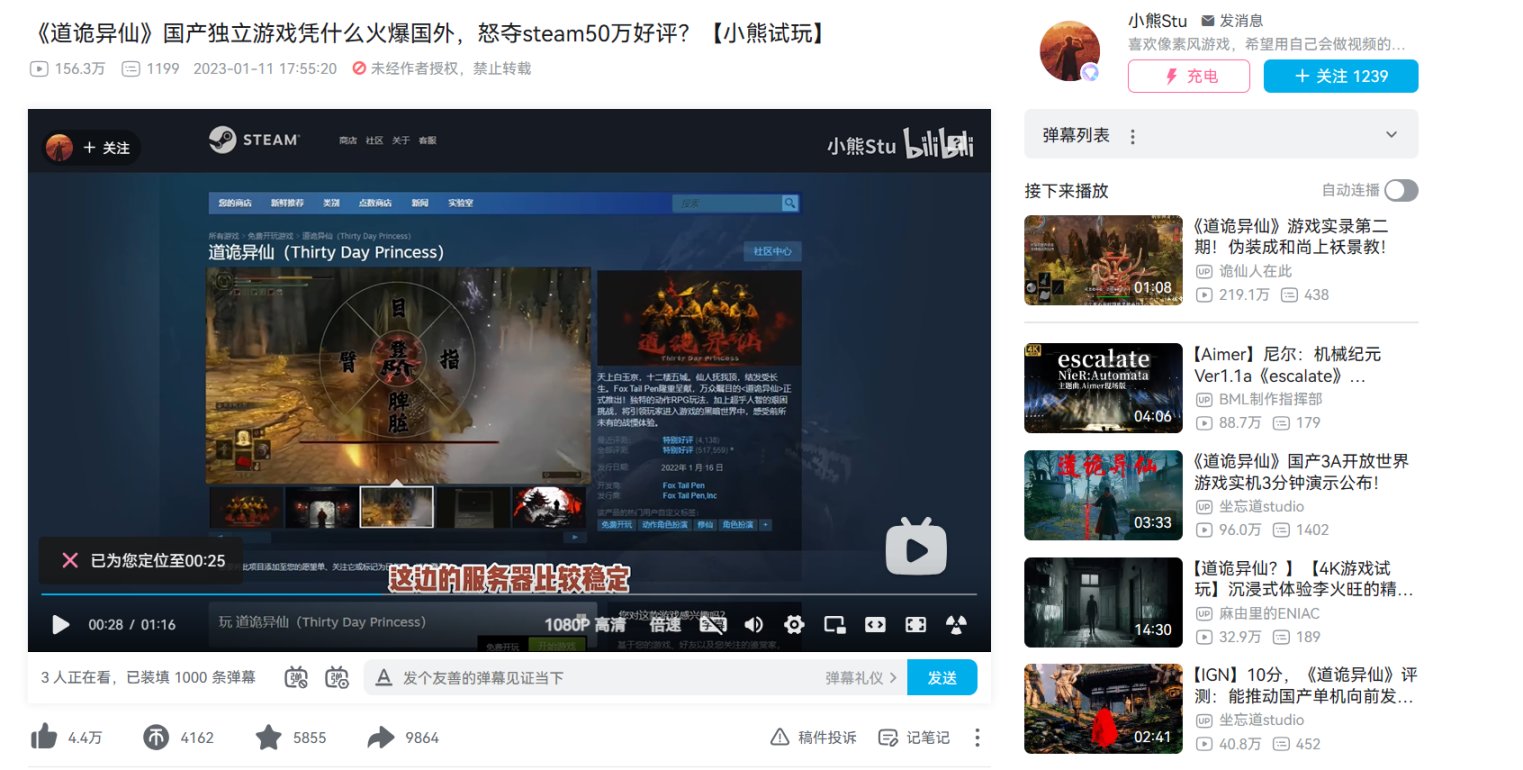Open danmaku display settings

[337, 678]
